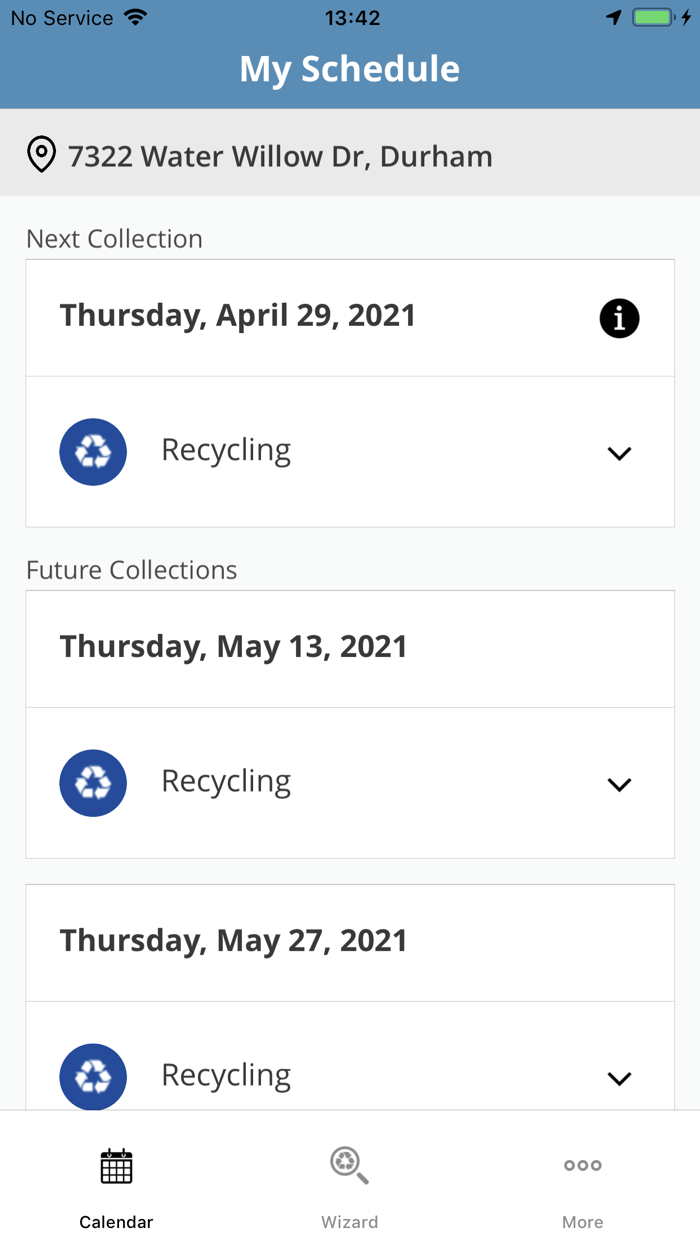The image size is (700, 1244).
Task: Select Thursday, April 29, 2021 header
Action: tap(237, 315)
